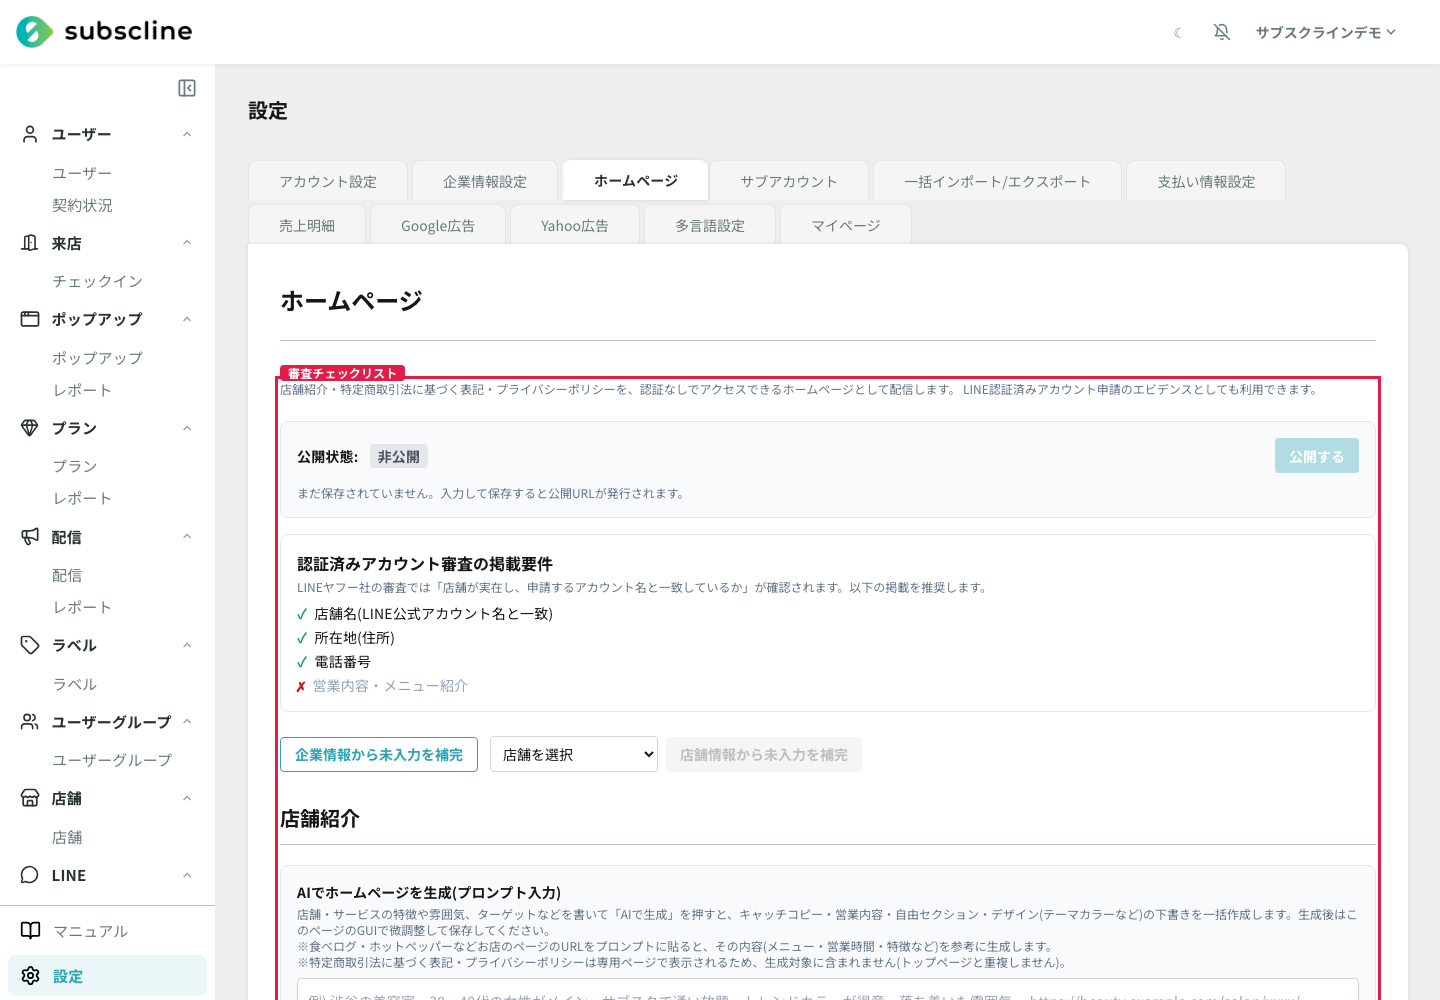Screen dimensions: 1440x1000
Task: Open ラベル sub-item in sidebar
Action: [75, 684]
